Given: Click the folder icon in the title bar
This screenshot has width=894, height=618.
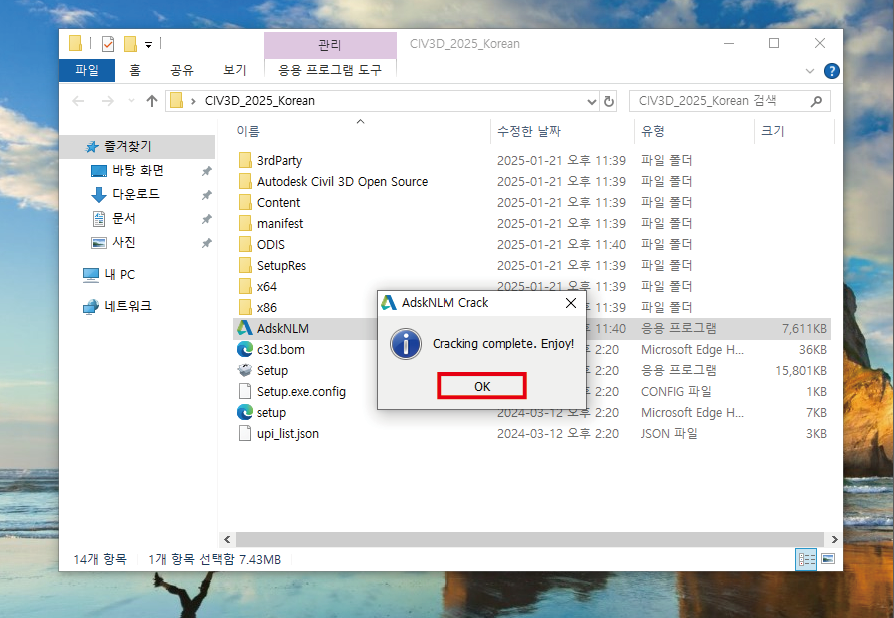Looking at the screenshot, I should (x=75, y=43).
